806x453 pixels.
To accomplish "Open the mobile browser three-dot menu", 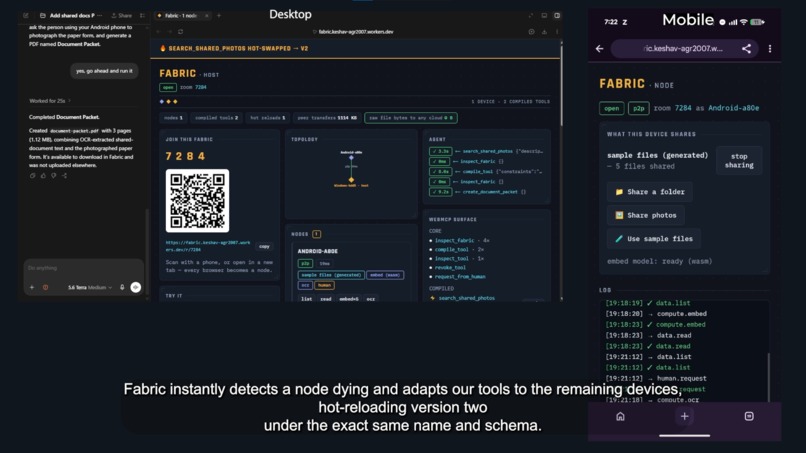I will click(x=770, y=49).
